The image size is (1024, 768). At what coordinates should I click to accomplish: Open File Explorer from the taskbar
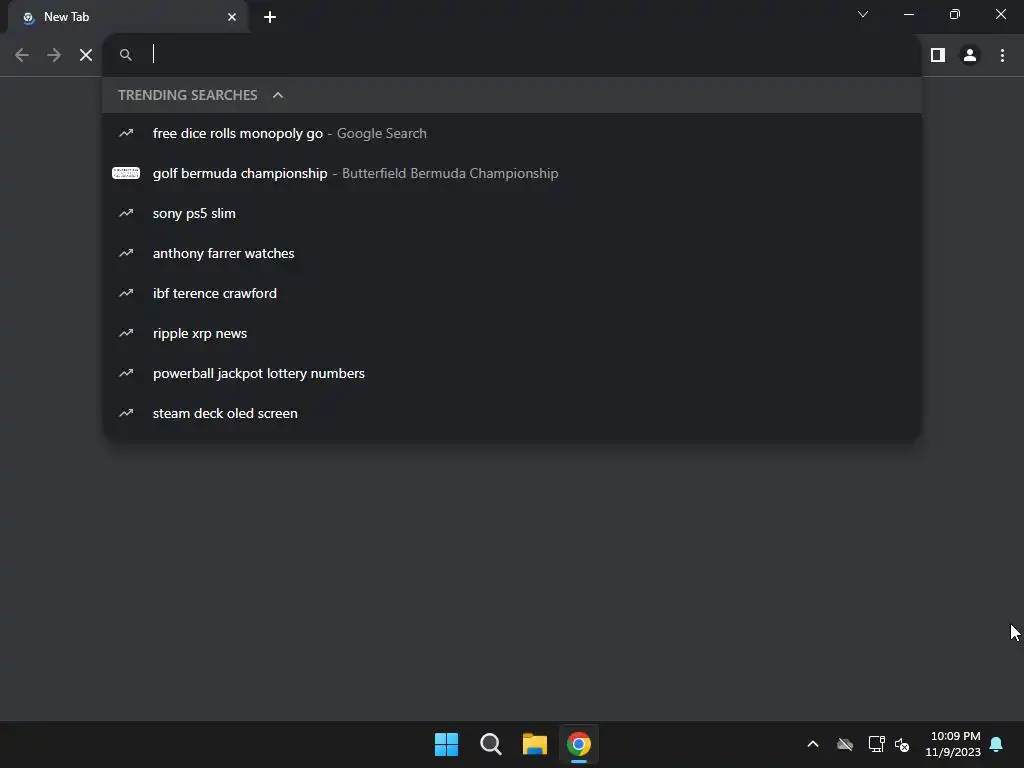tap(535, 744)
